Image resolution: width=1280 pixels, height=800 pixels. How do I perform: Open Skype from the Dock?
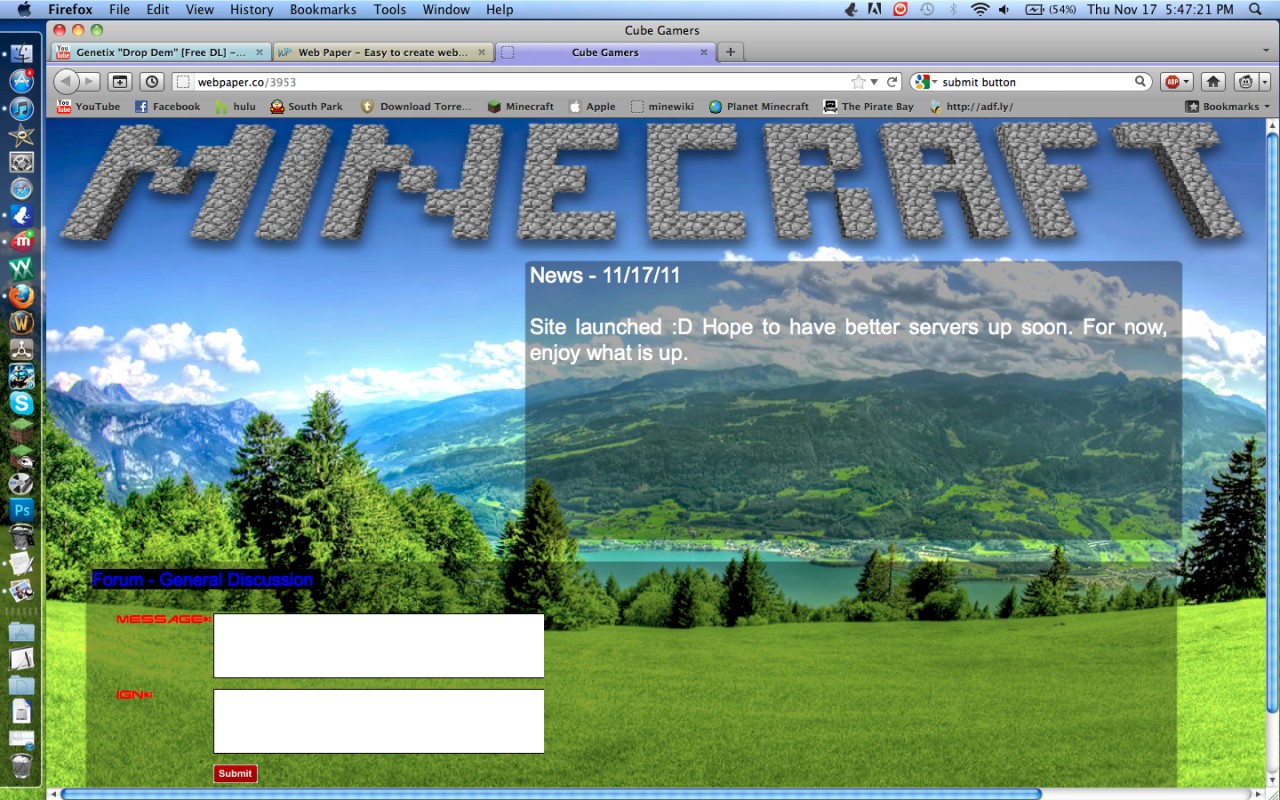coord(22,404)
